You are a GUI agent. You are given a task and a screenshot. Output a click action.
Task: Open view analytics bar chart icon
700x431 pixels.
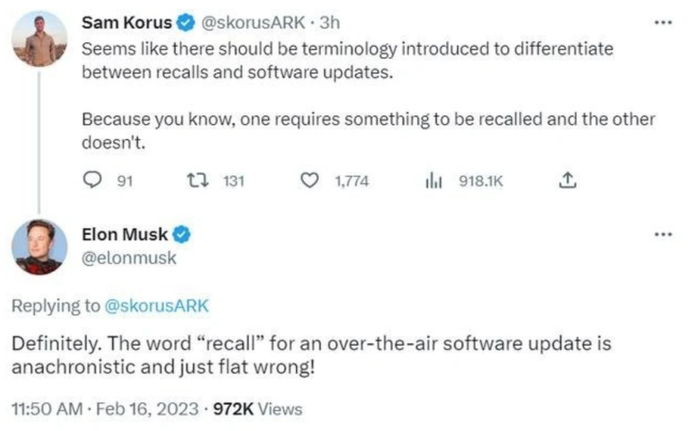click(433, 183)
